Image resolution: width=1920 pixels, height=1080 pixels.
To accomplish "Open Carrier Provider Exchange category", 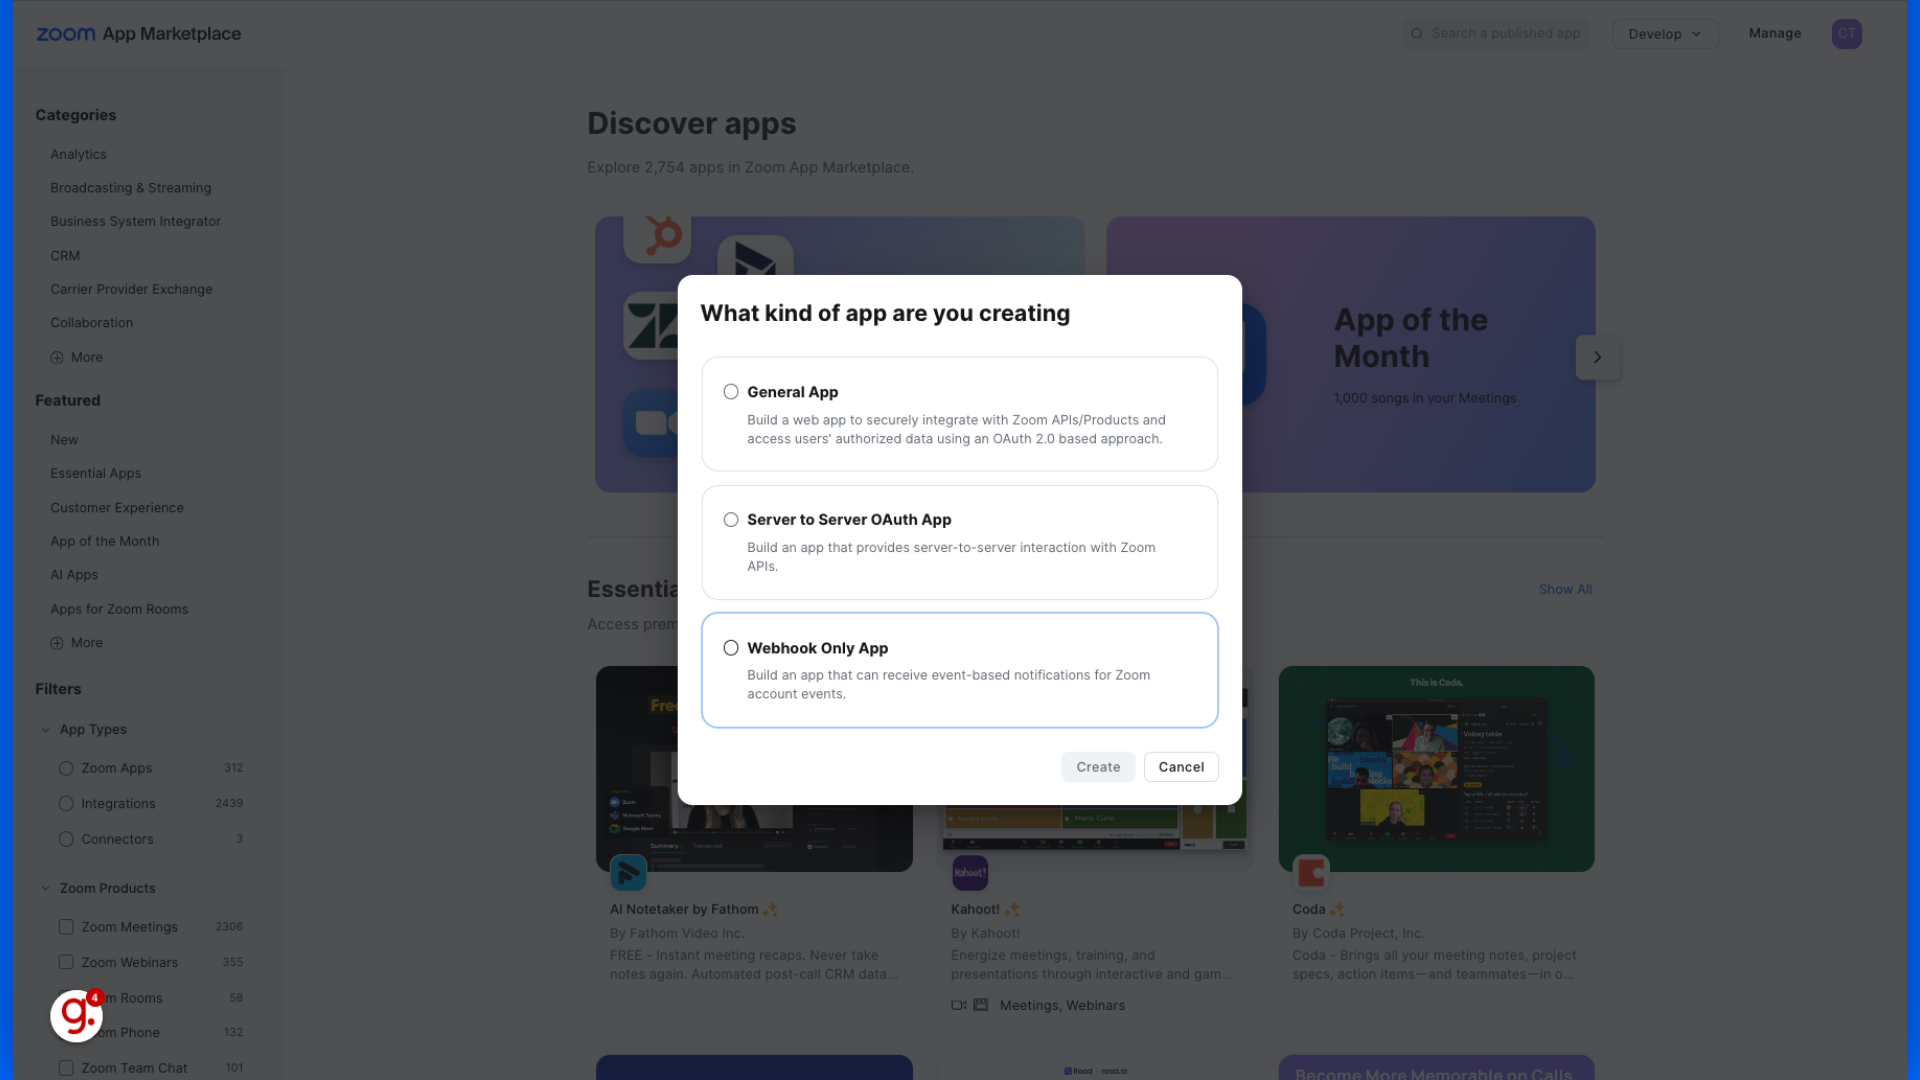I will 131,289.
